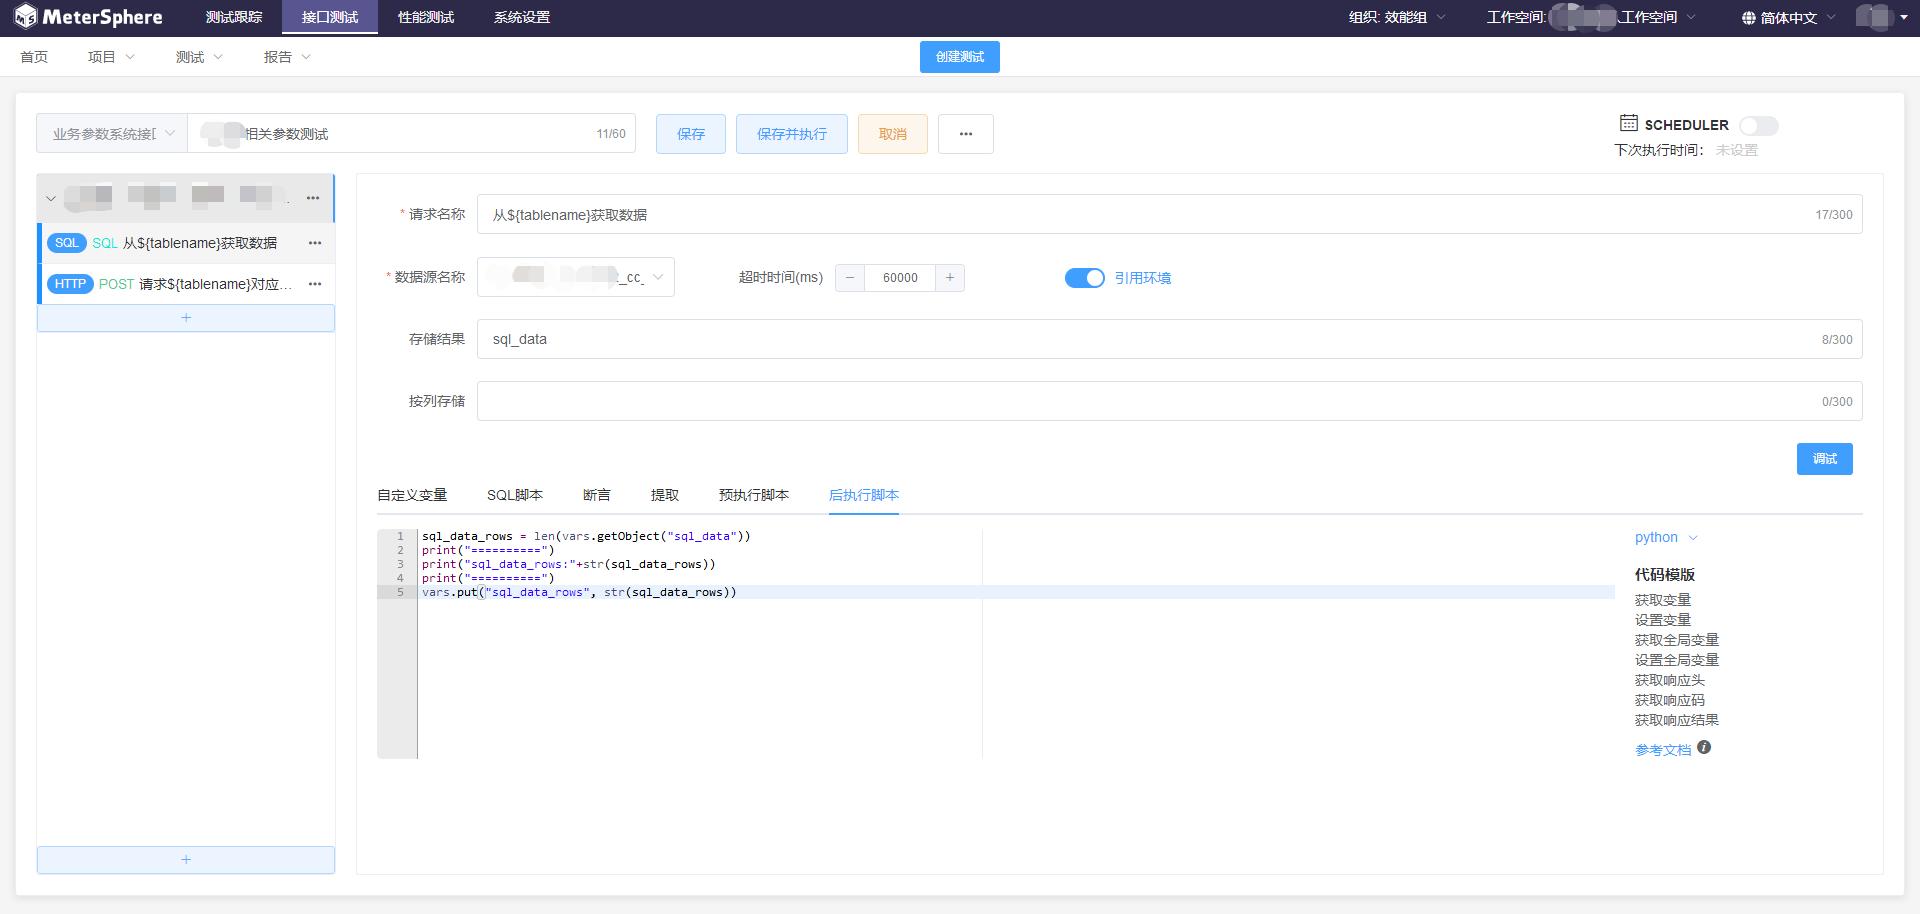
Task: Click the test name input field
Action: (412, 134)
